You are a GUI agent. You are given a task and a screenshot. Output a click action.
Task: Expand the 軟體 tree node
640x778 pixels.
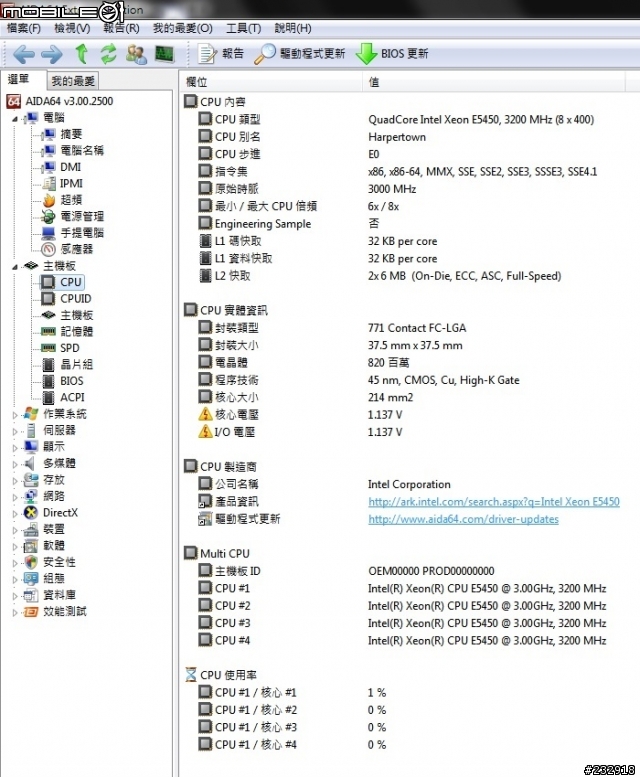pos(15,546)
